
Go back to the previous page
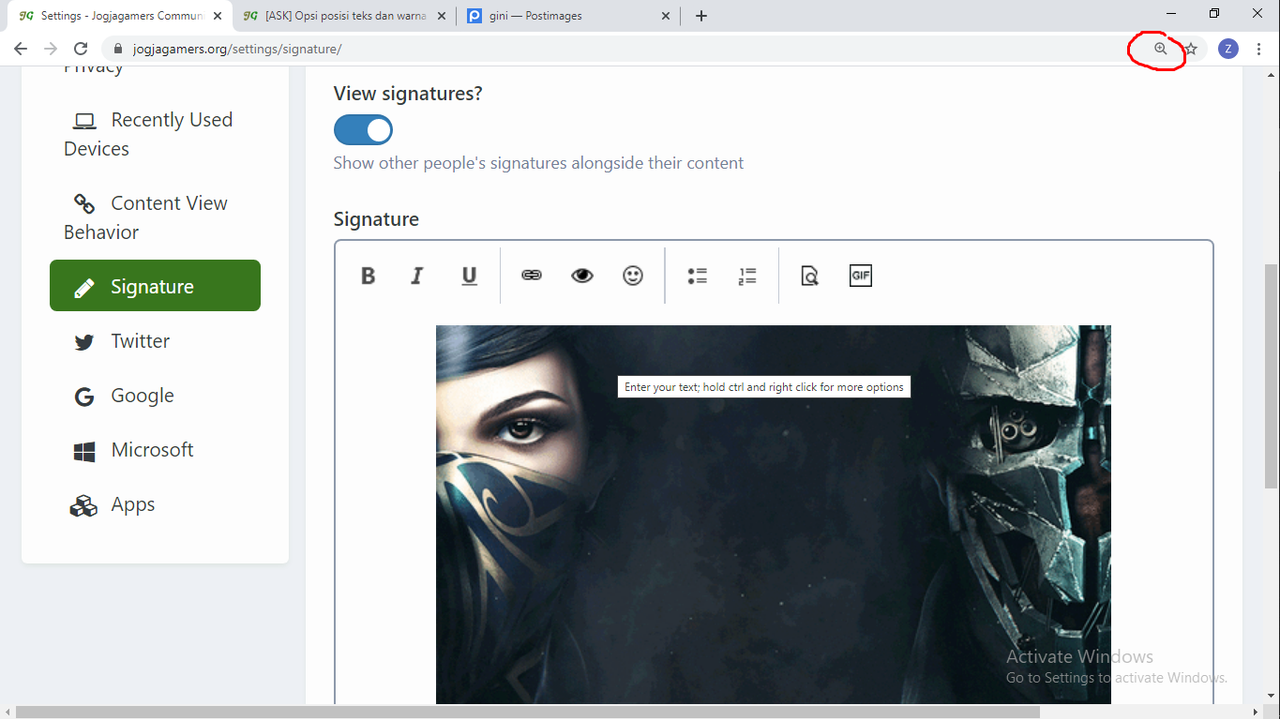pos(20,48)
